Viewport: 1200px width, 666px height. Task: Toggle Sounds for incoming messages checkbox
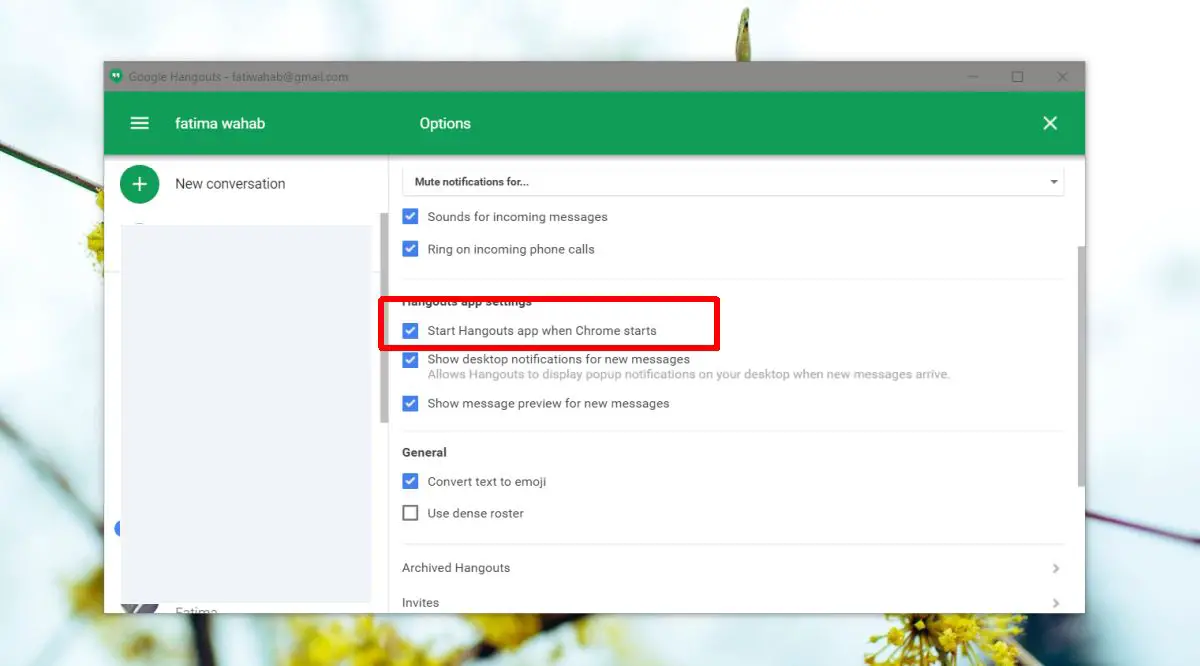click(410, 216)
